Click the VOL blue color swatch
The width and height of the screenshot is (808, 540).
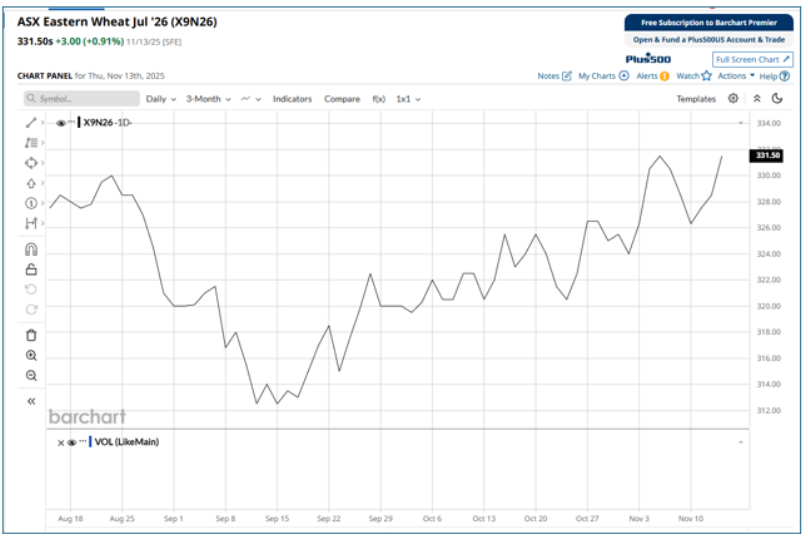(x=91, y=442)
